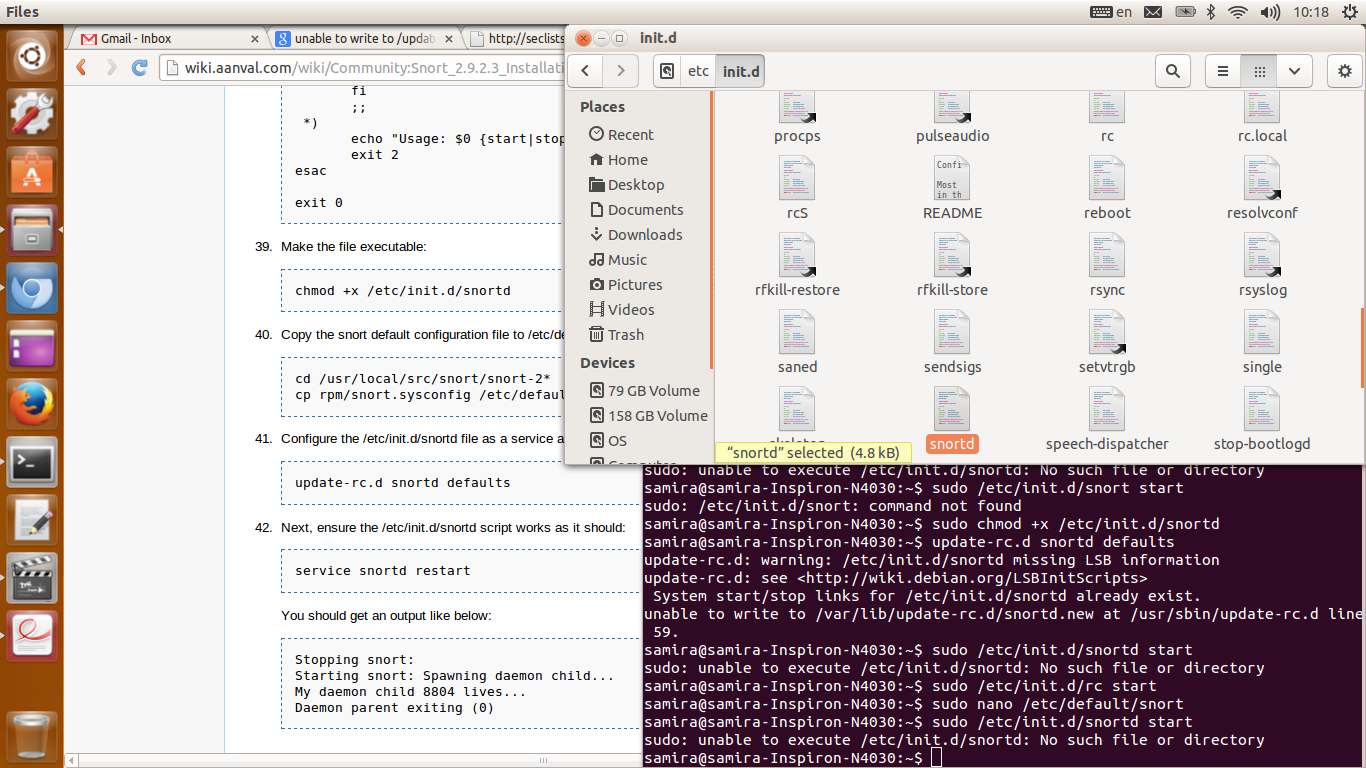Open Downloads in Places sidebar

pyautogui.click(x=644, y=235)
